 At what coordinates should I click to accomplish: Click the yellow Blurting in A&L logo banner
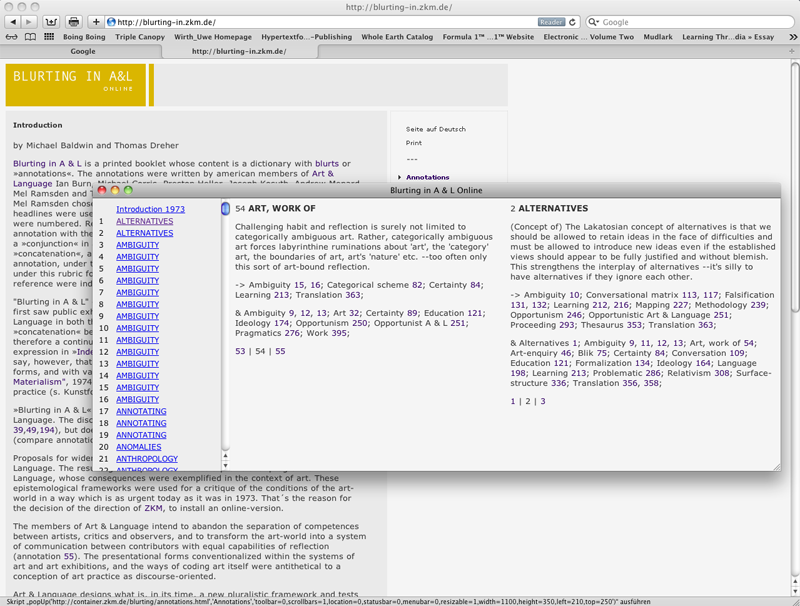75,85
